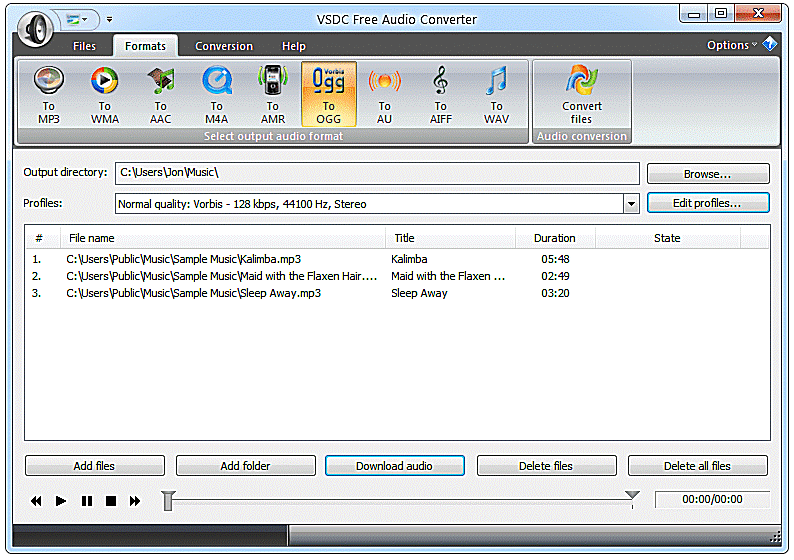
Task: Click the Download audio button
Action: (394, 466)
